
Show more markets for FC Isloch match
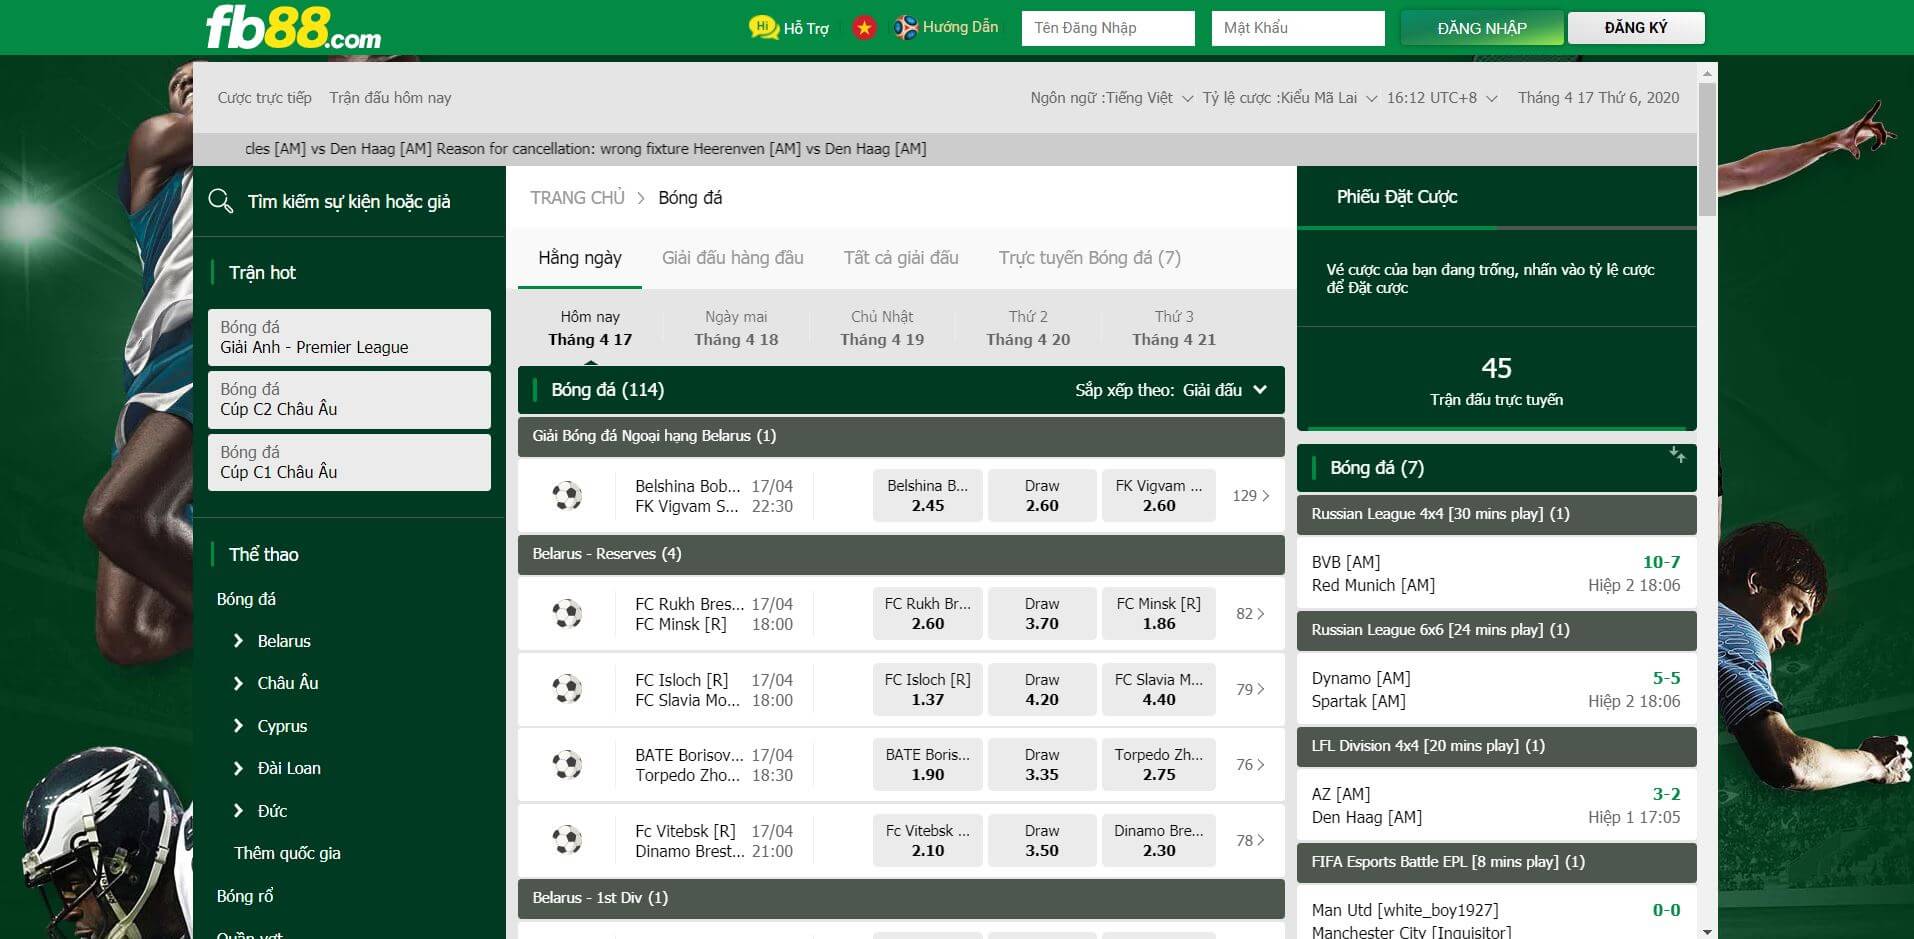tap(1250, 689)
